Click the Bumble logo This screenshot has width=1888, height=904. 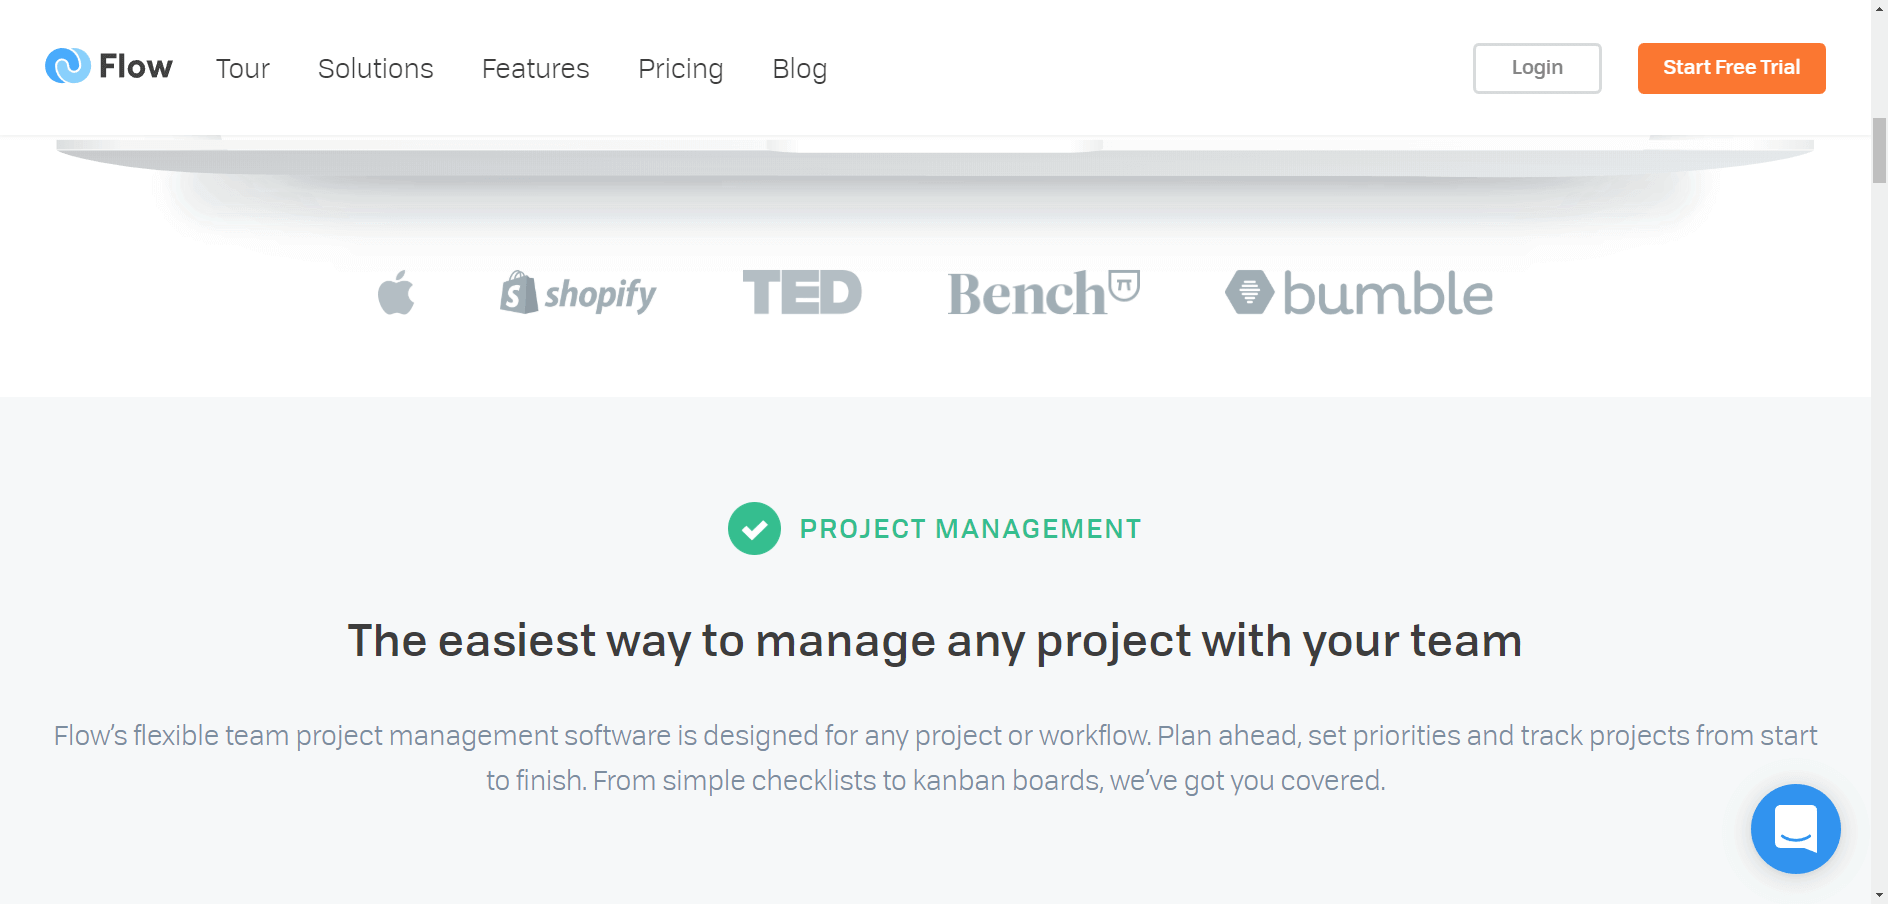tap(1359, 293)
